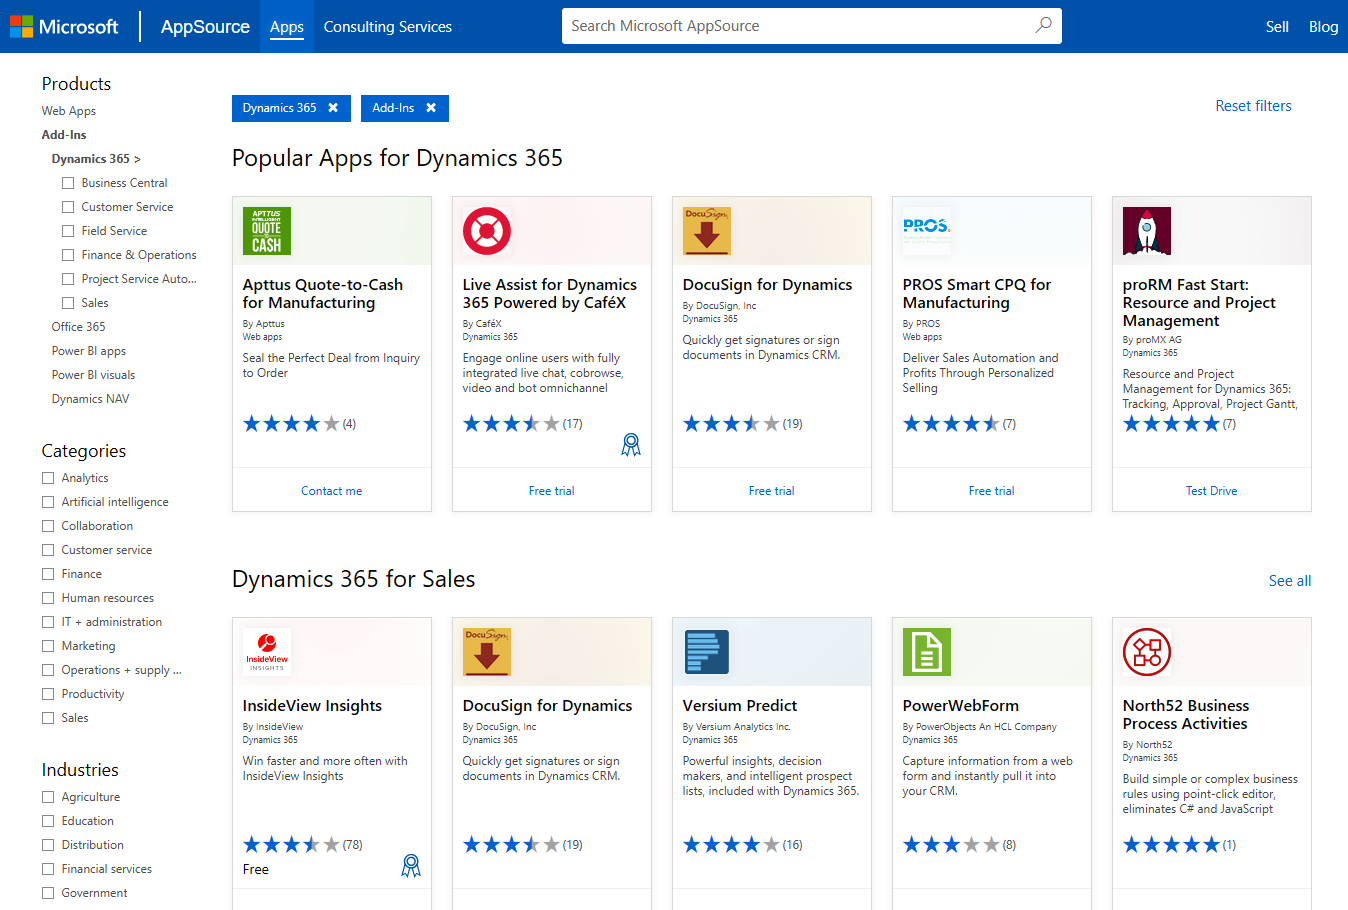Click Free trial on PROS Smart CPQ card
Image resolution: width=1348 pixels, height=910 pixels.
point(992,491)
